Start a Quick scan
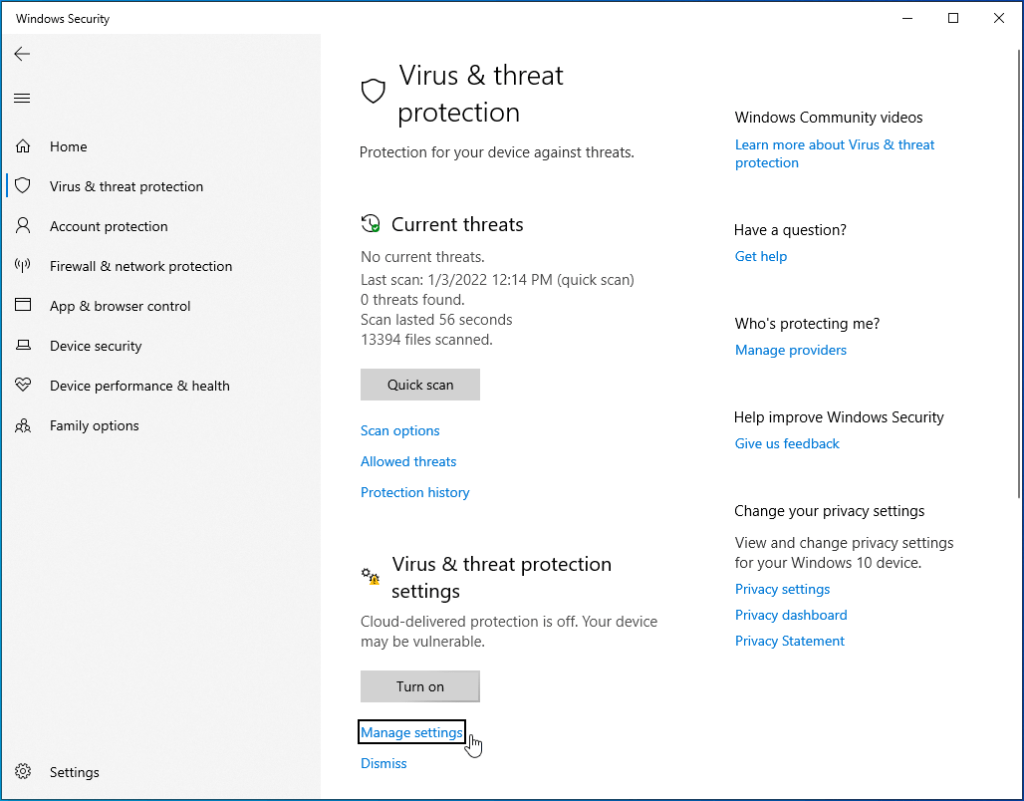 (419, 385)
